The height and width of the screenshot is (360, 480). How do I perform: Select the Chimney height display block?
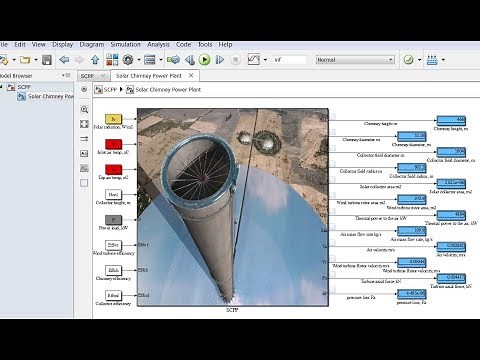[451, 120]
